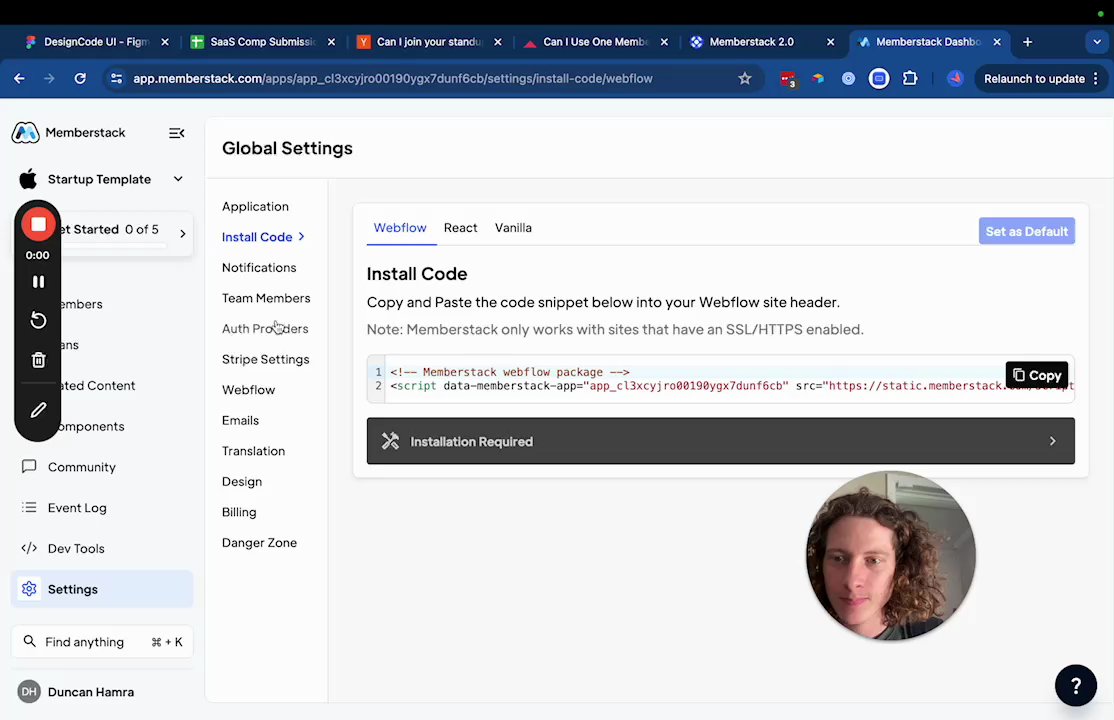This screenshot has width=1114, height=720.
Task: Click the Community chat bubble icon
Action: click(29, 466)
